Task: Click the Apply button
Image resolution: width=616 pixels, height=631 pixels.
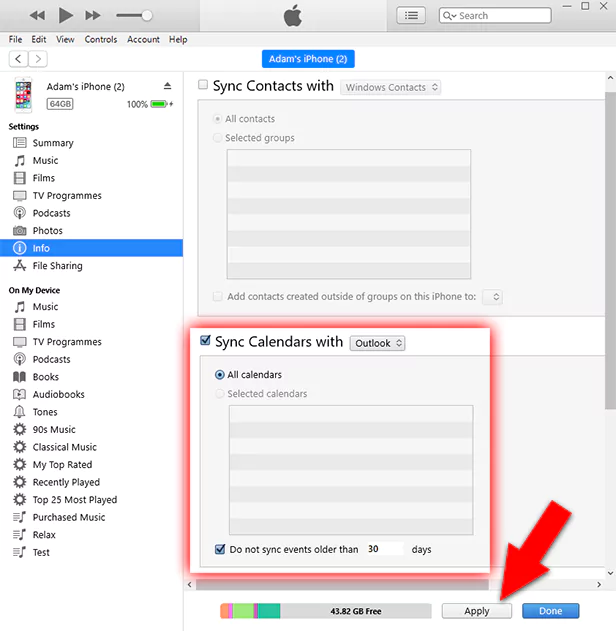Action: [477, 611]
